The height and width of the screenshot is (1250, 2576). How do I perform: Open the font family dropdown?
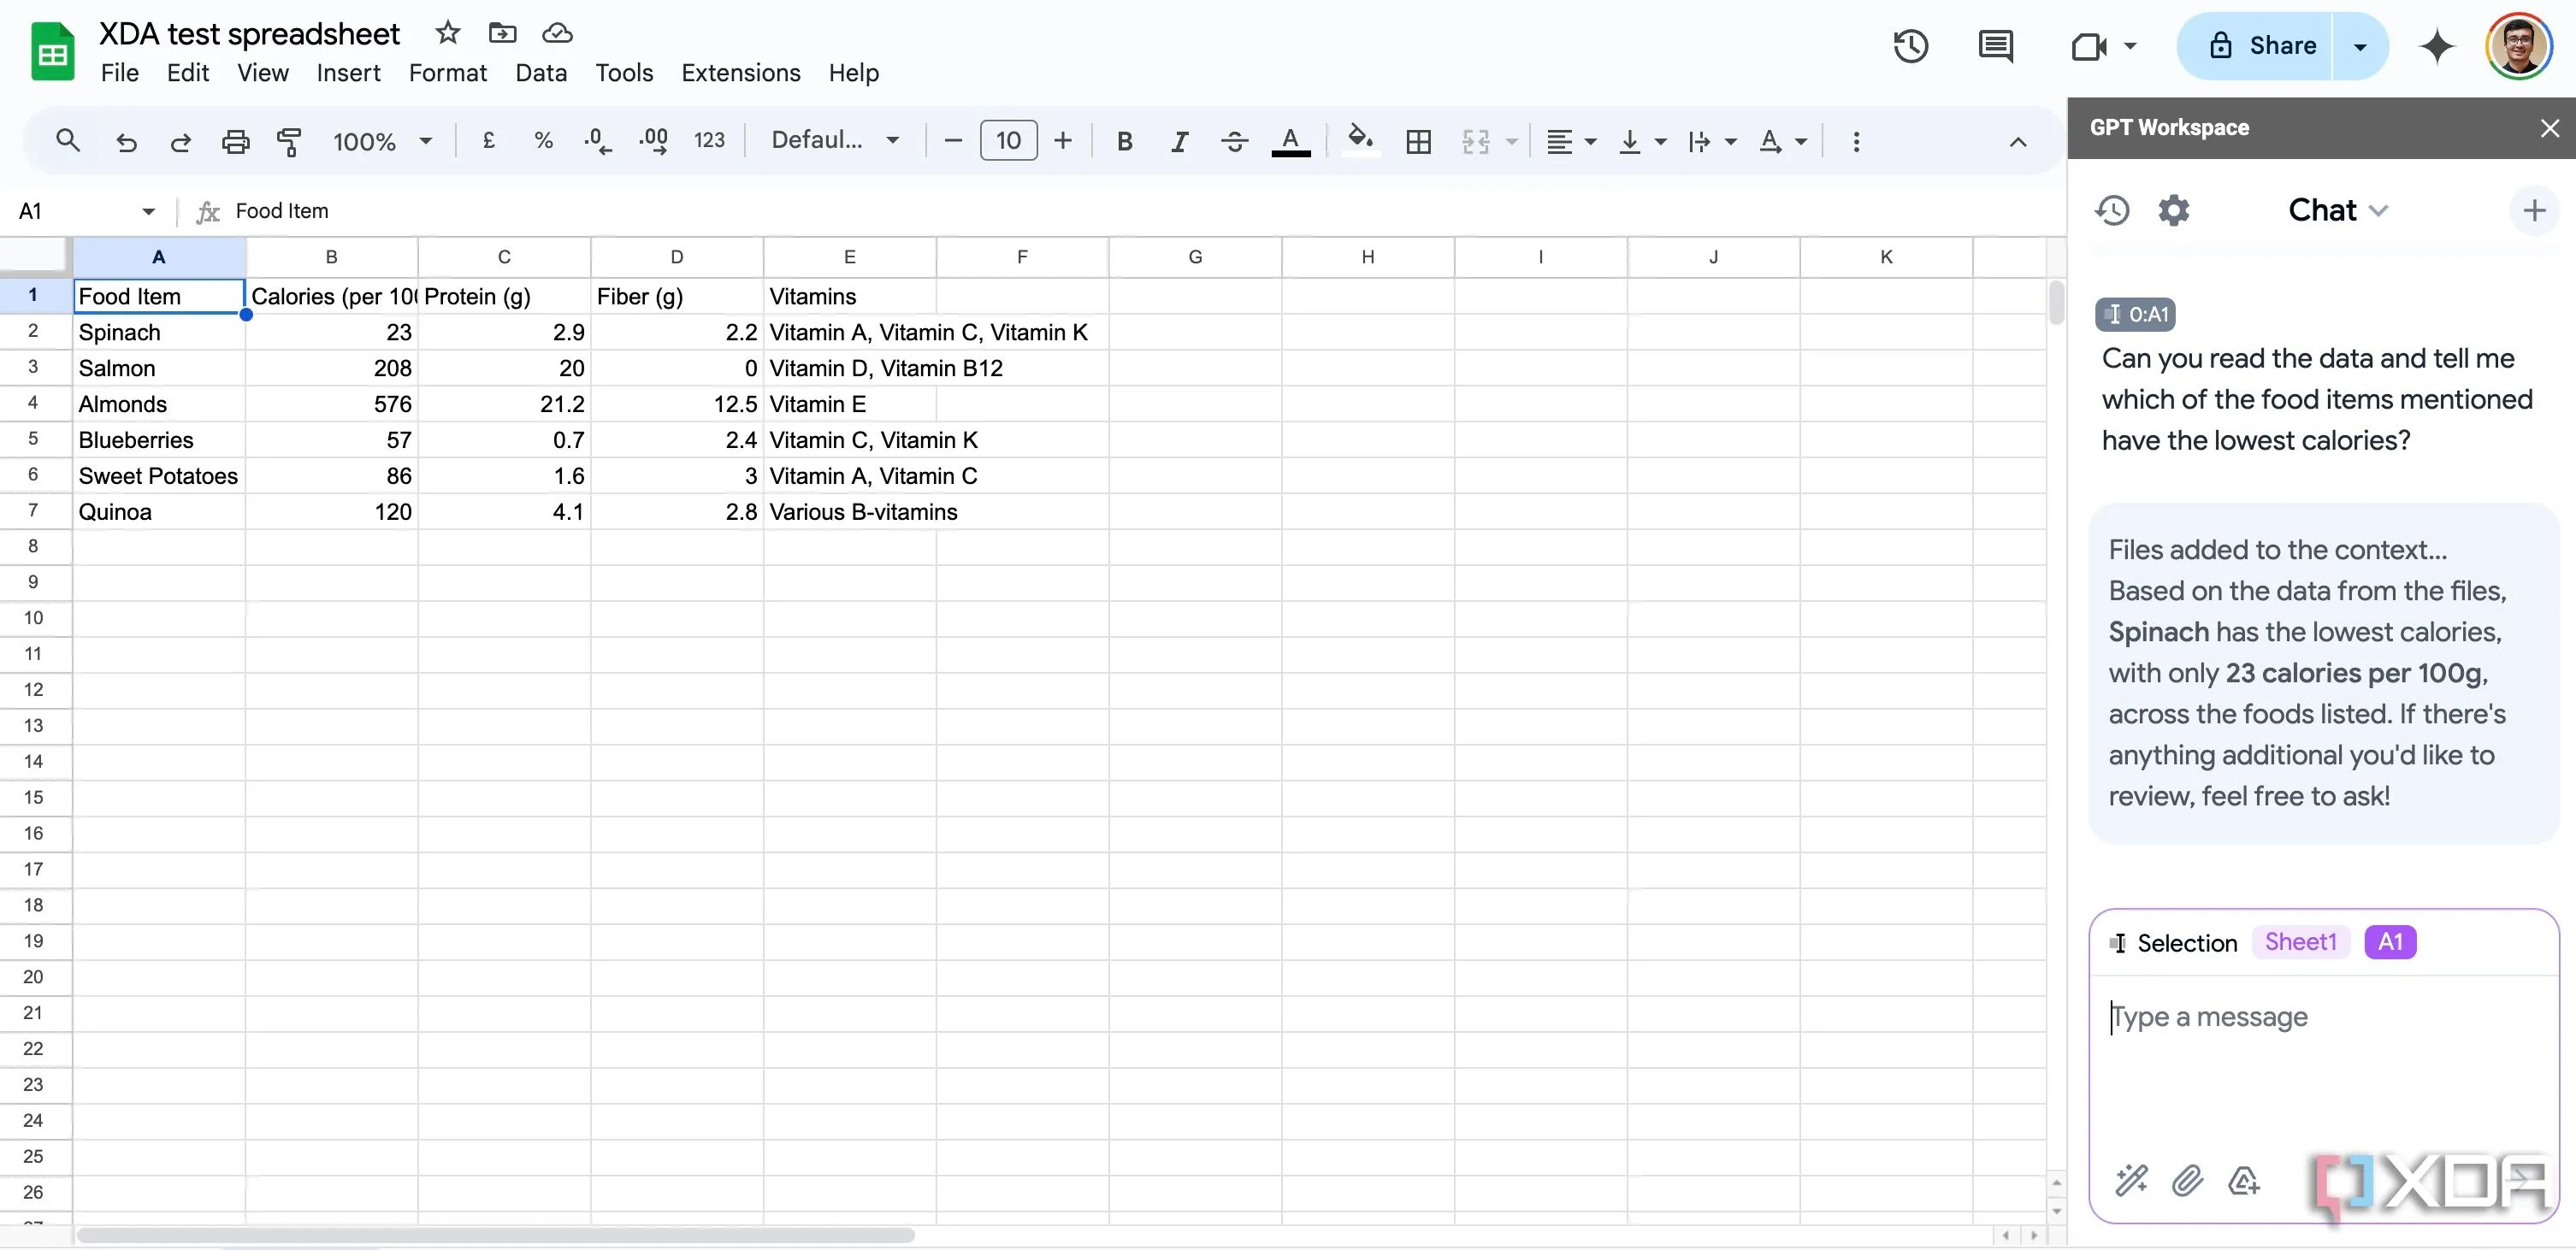(834, 141)
